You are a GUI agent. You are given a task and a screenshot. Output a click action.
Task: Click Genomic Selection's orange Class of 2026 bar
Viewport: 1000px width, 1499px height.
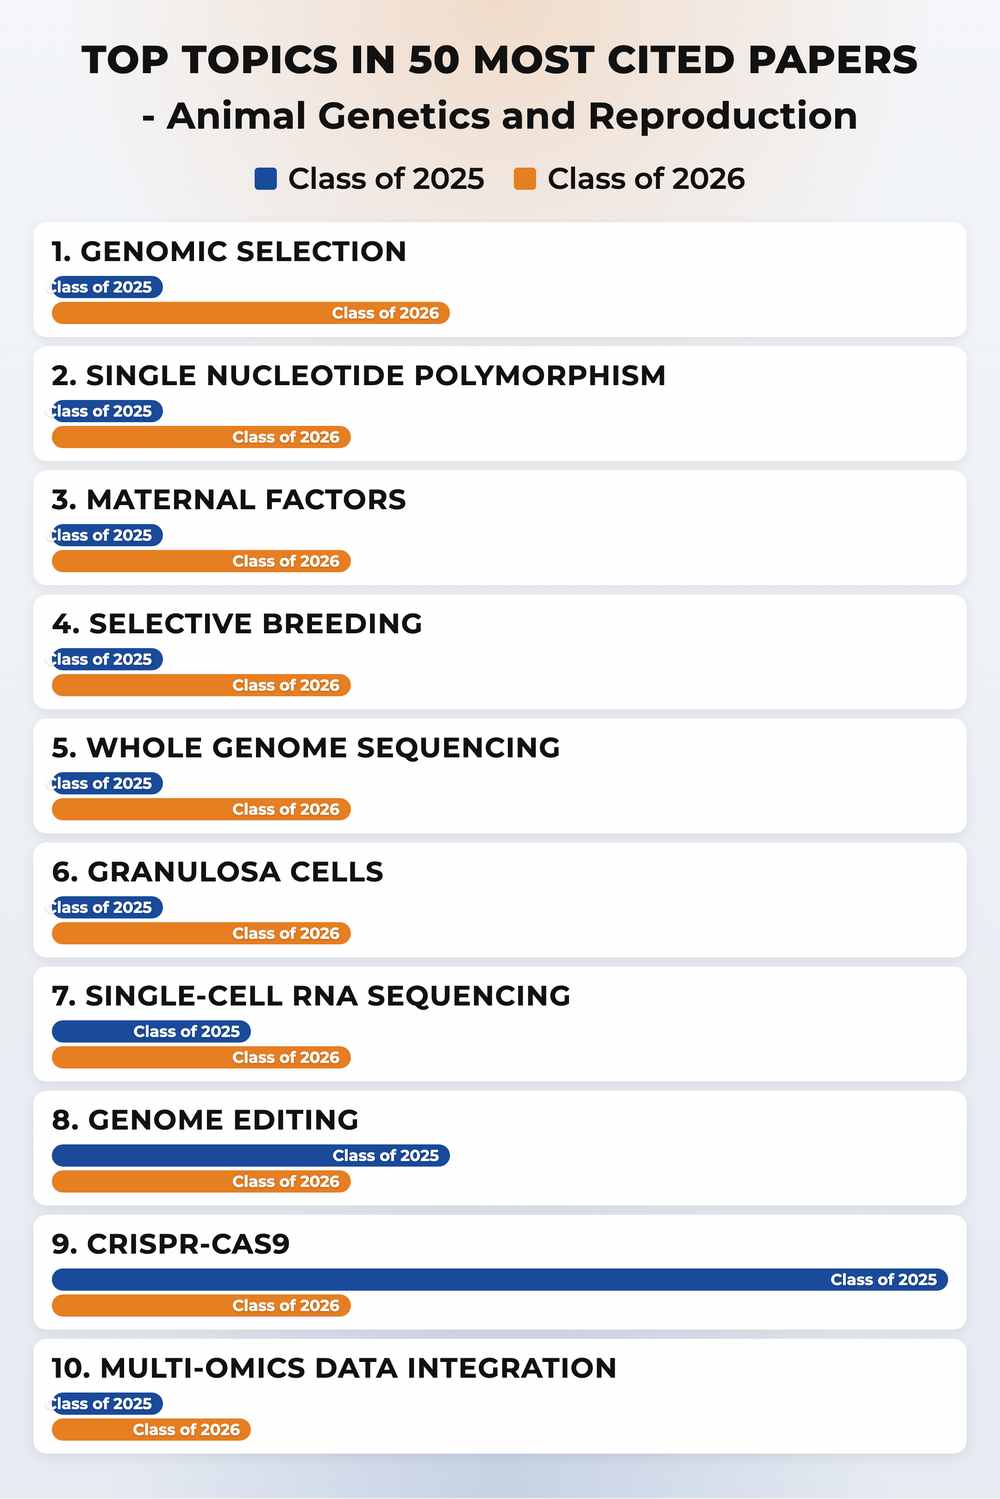[251, 313]
